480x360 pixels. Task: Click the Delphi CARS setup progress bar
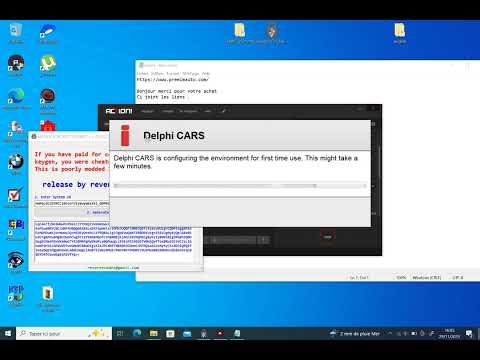240,186
